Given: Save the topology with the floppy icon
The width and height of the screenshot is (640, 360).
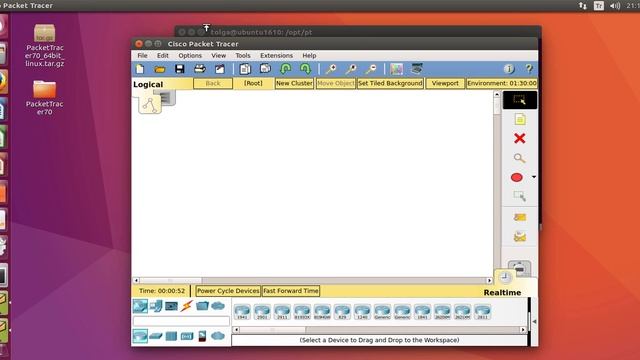Looking at the screenshot, I should (x=180, y=69).
